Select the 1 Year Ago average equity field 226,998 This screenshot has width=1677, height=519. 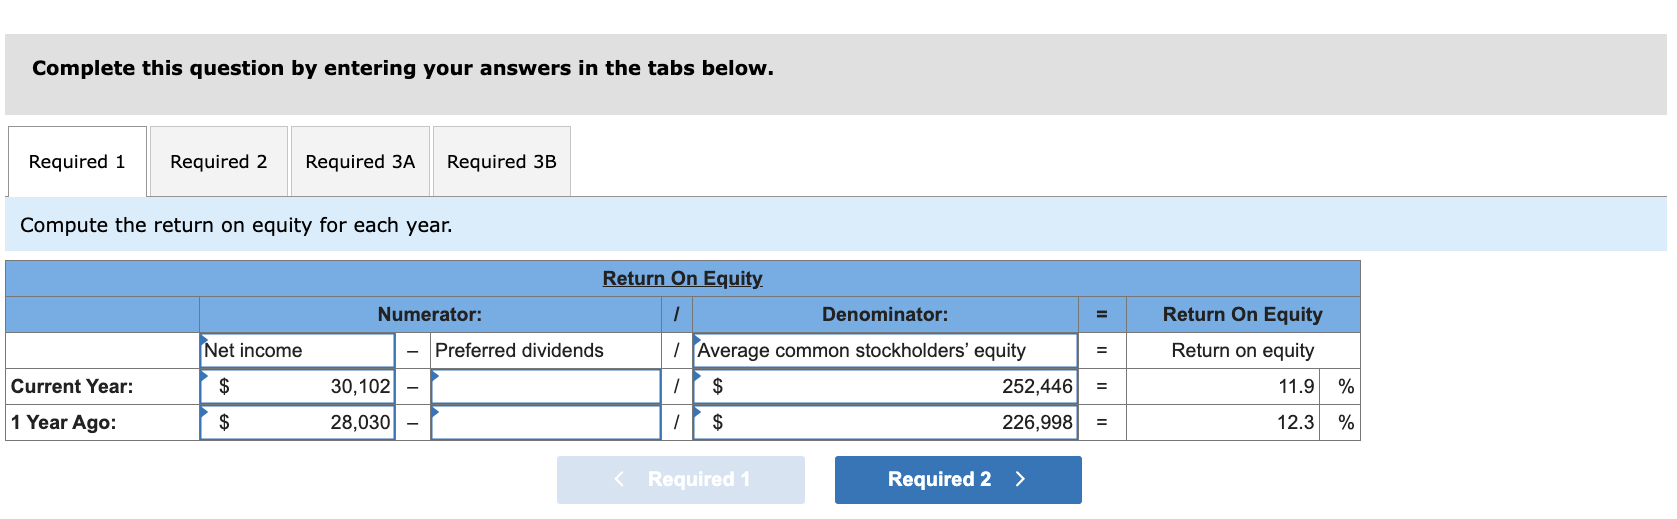885,422
